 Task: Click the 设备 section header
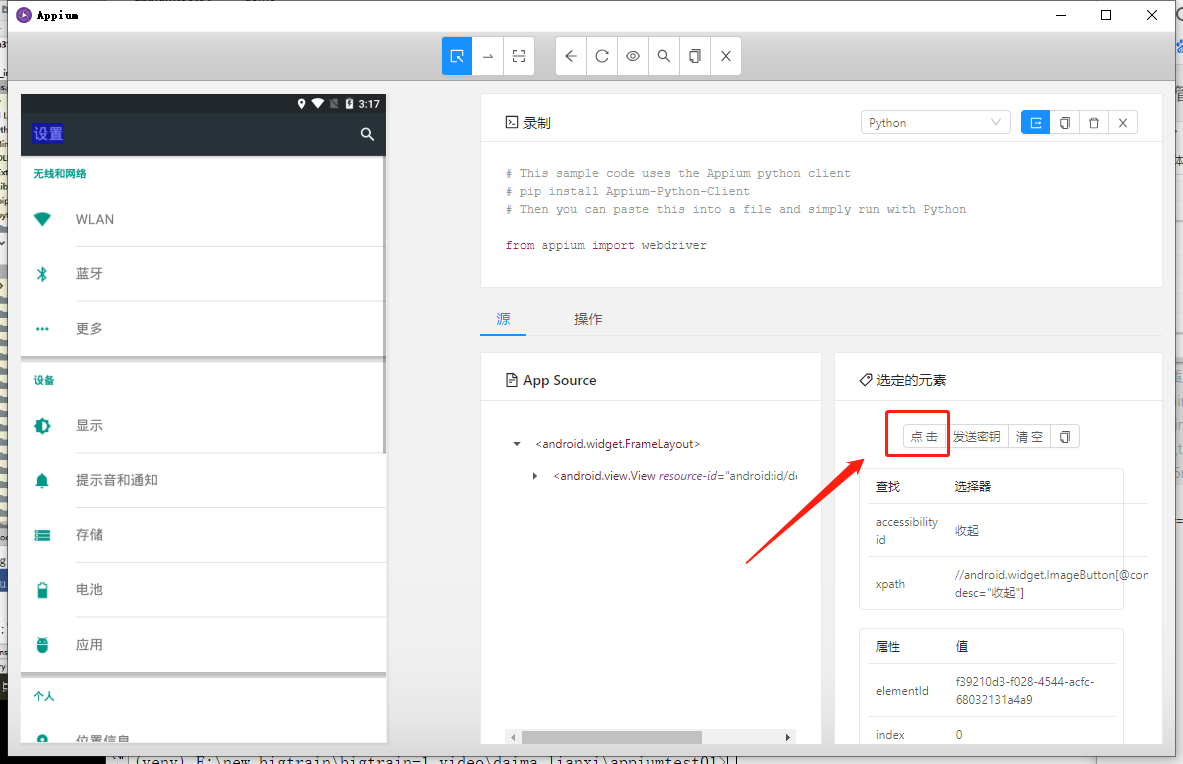click(44, 380)
